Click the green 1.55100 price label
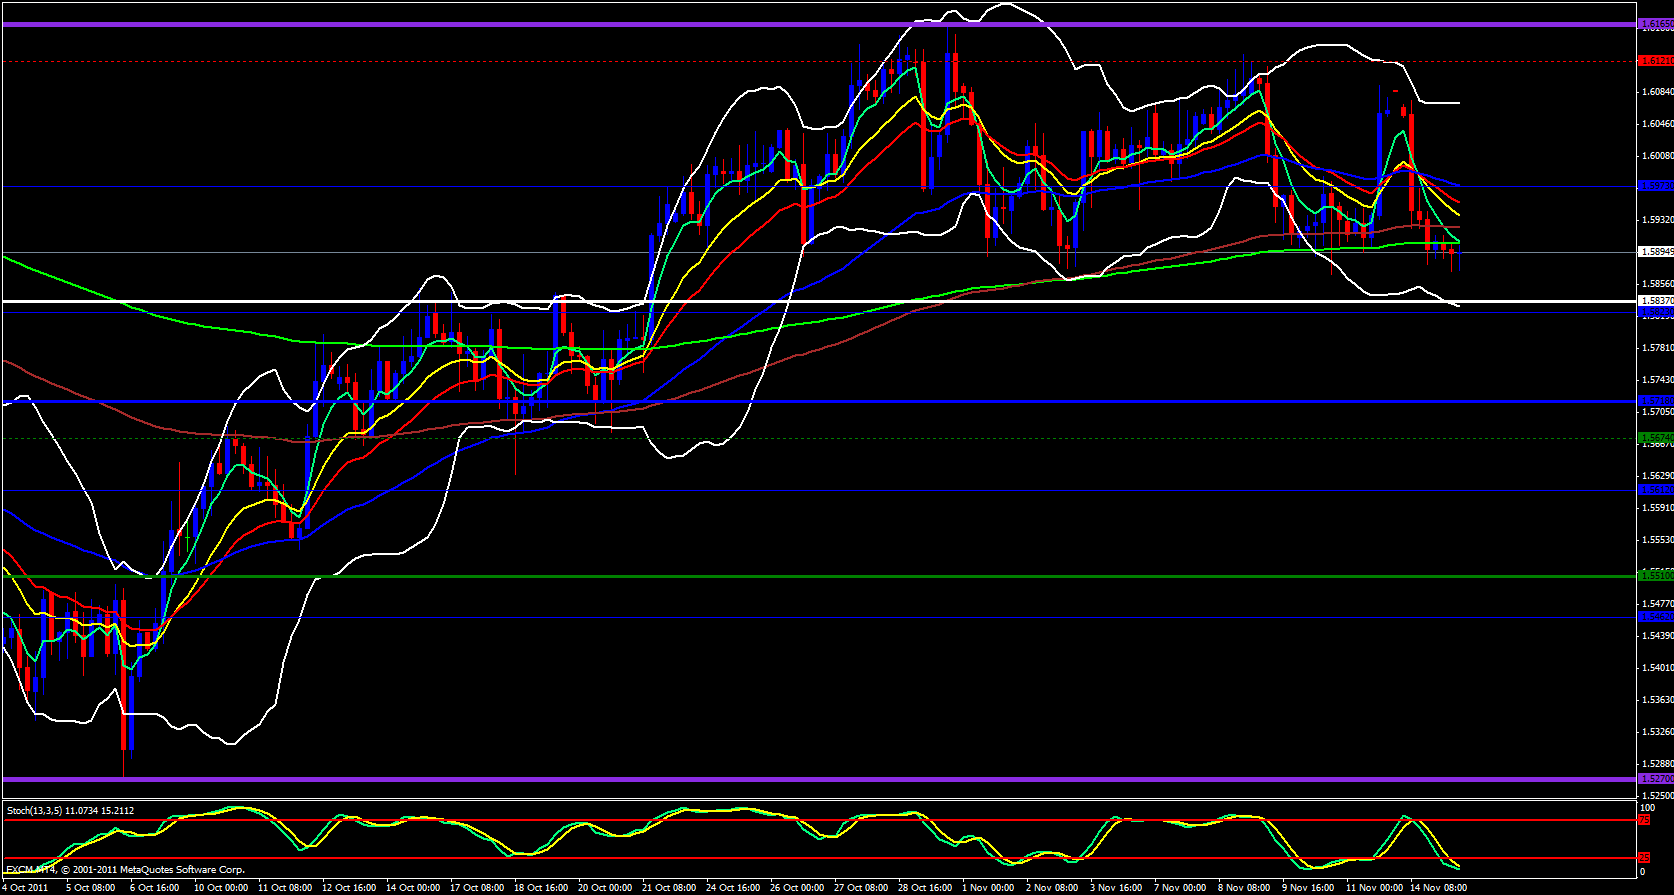The width and height of the screenshot is (1674, 895). tap(1655, 575)
